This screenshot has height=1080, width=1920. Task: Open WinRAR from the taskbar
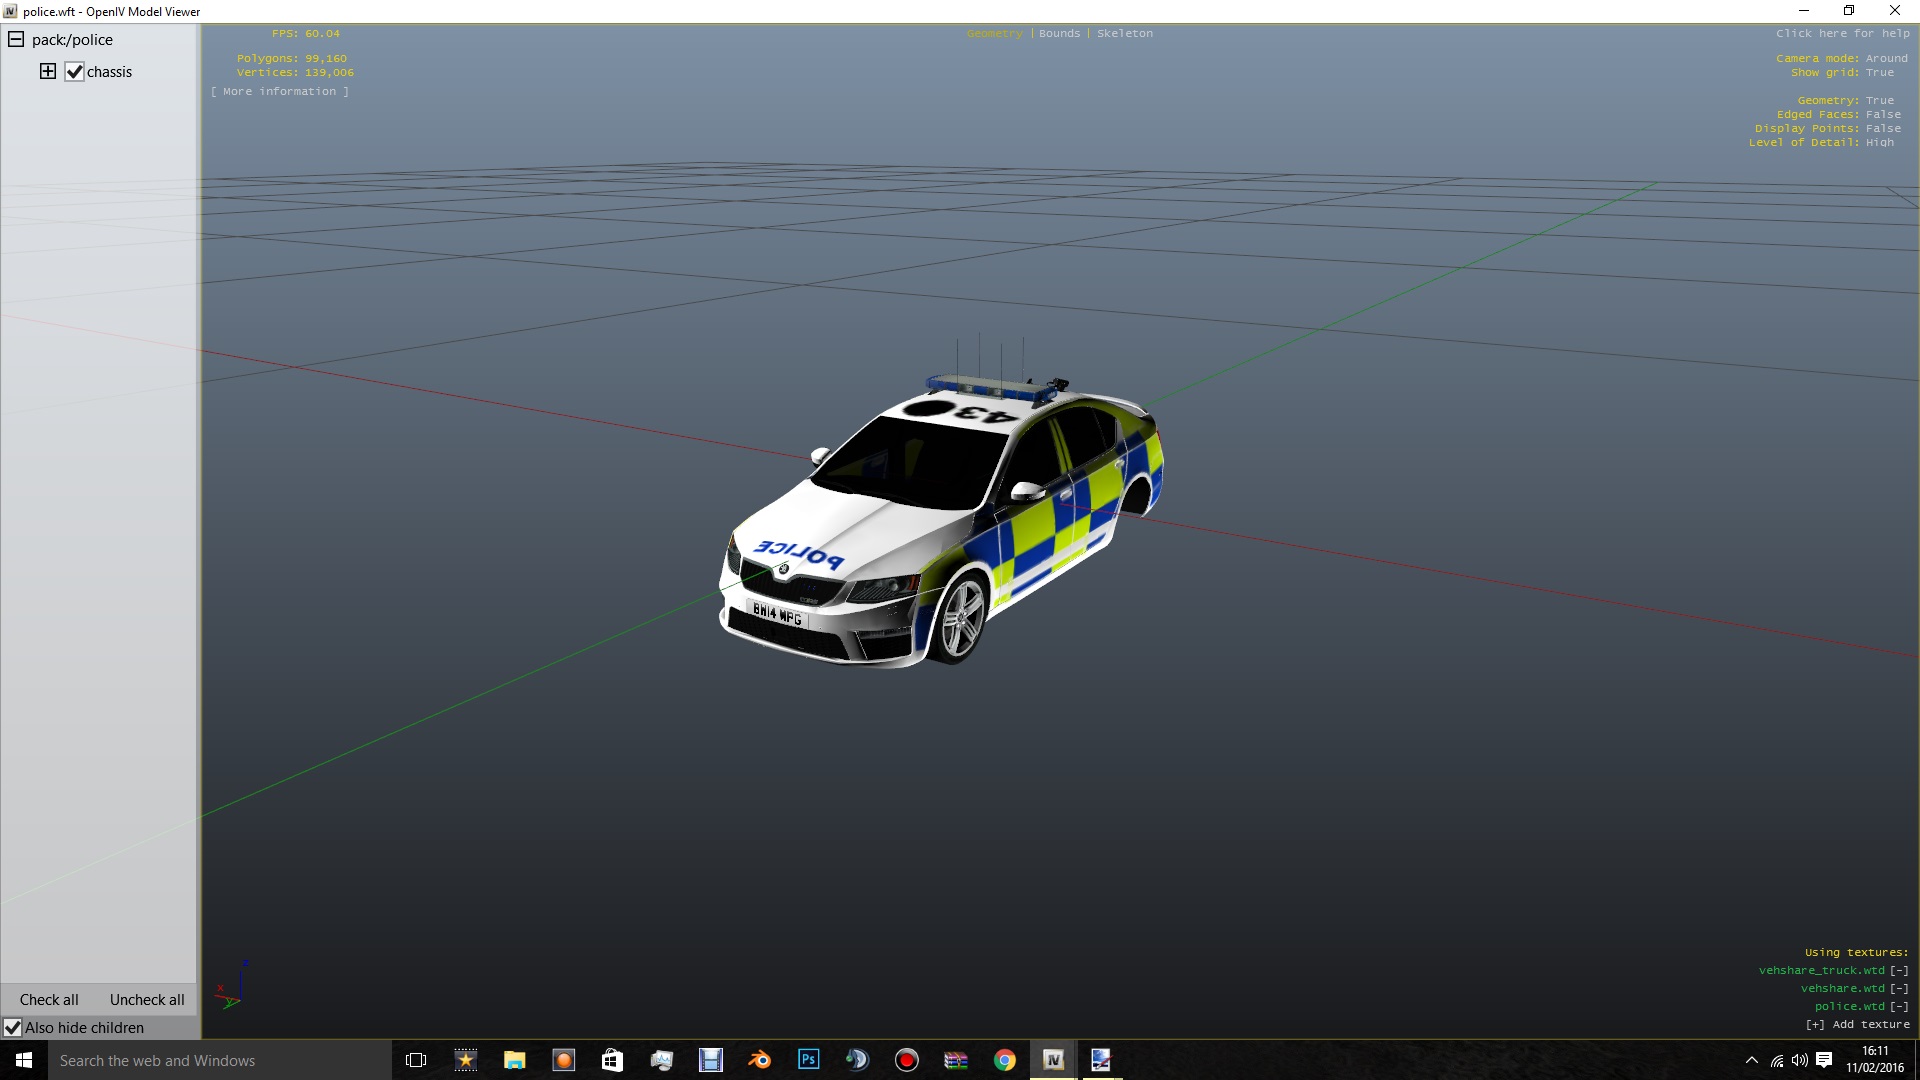955,1060
